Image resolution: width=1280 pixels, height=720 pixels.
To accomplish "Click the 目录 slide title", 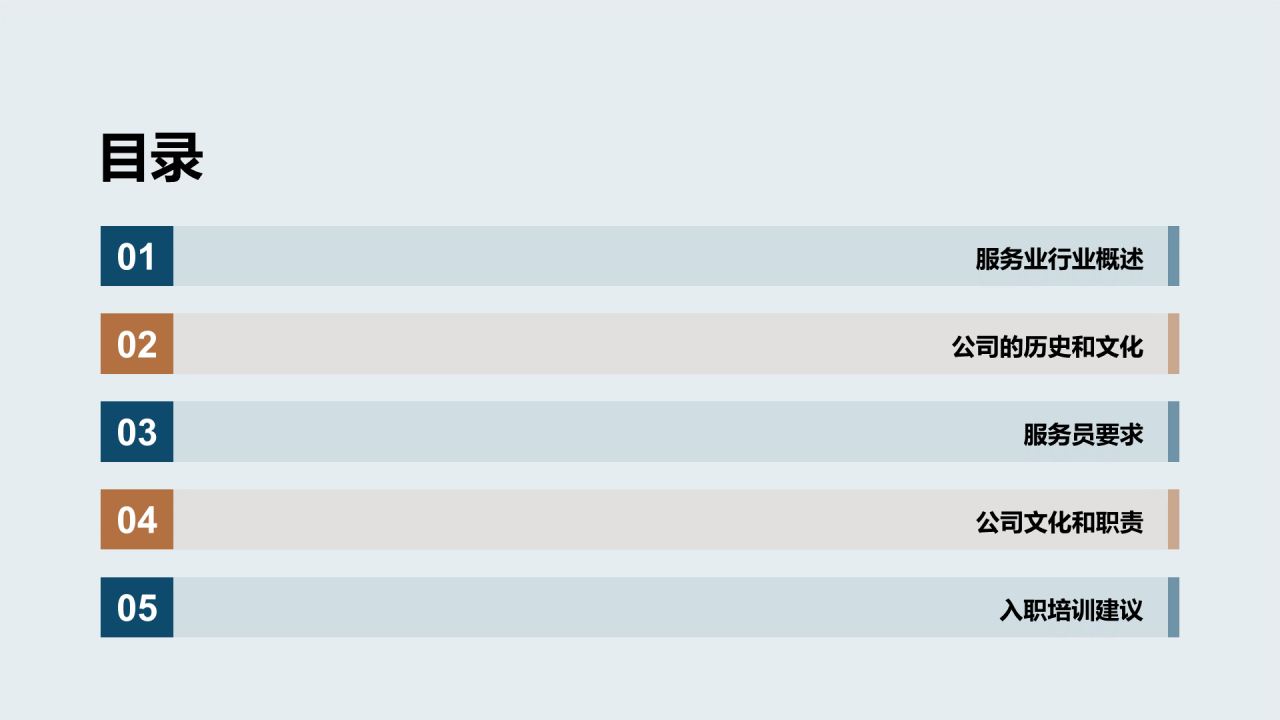I will click(x=152, y=158).
